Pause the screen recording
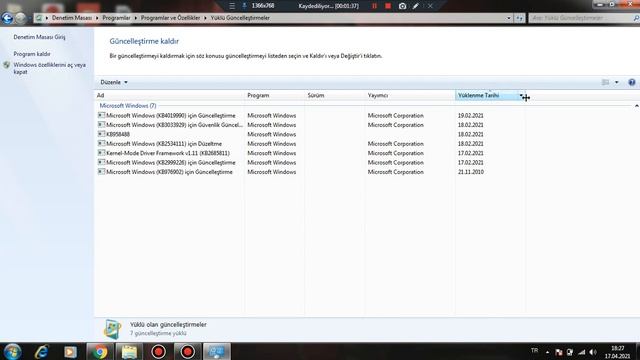Image resolution: width=640 pixels, height=360 pixels. pos(374,6)
